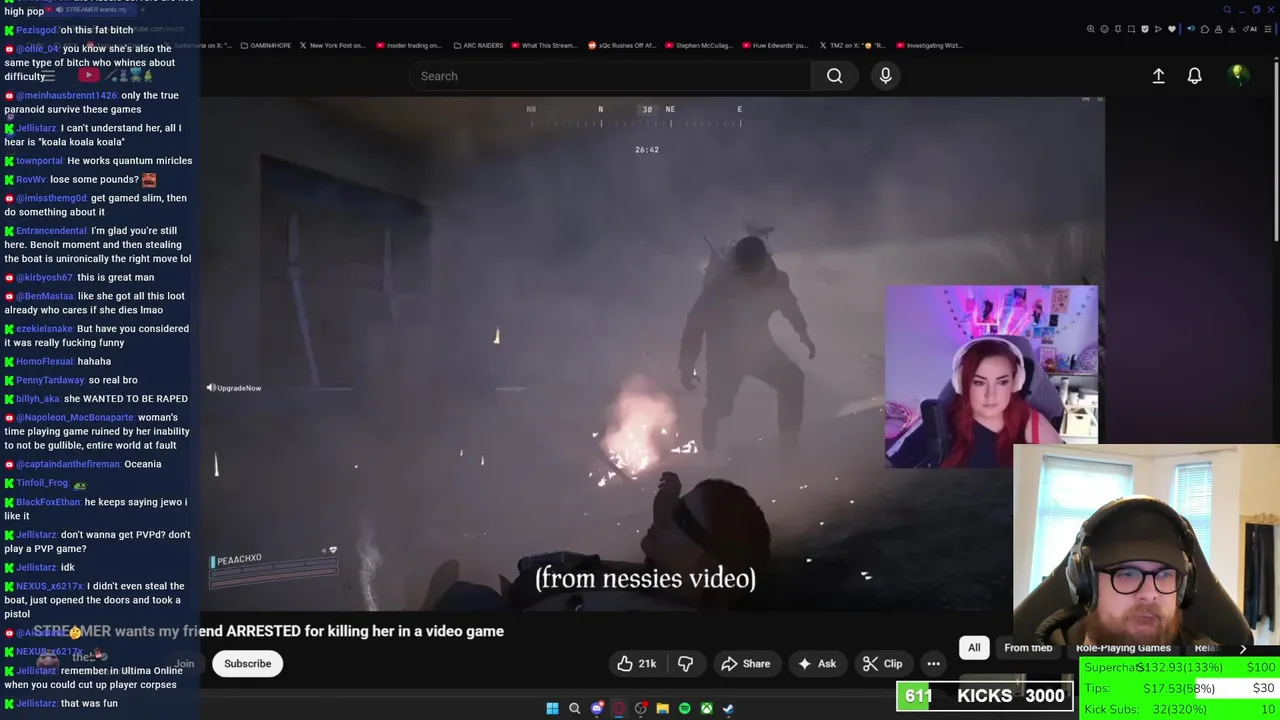Select the From theb... filter chip

click(x=1028, y=648)
